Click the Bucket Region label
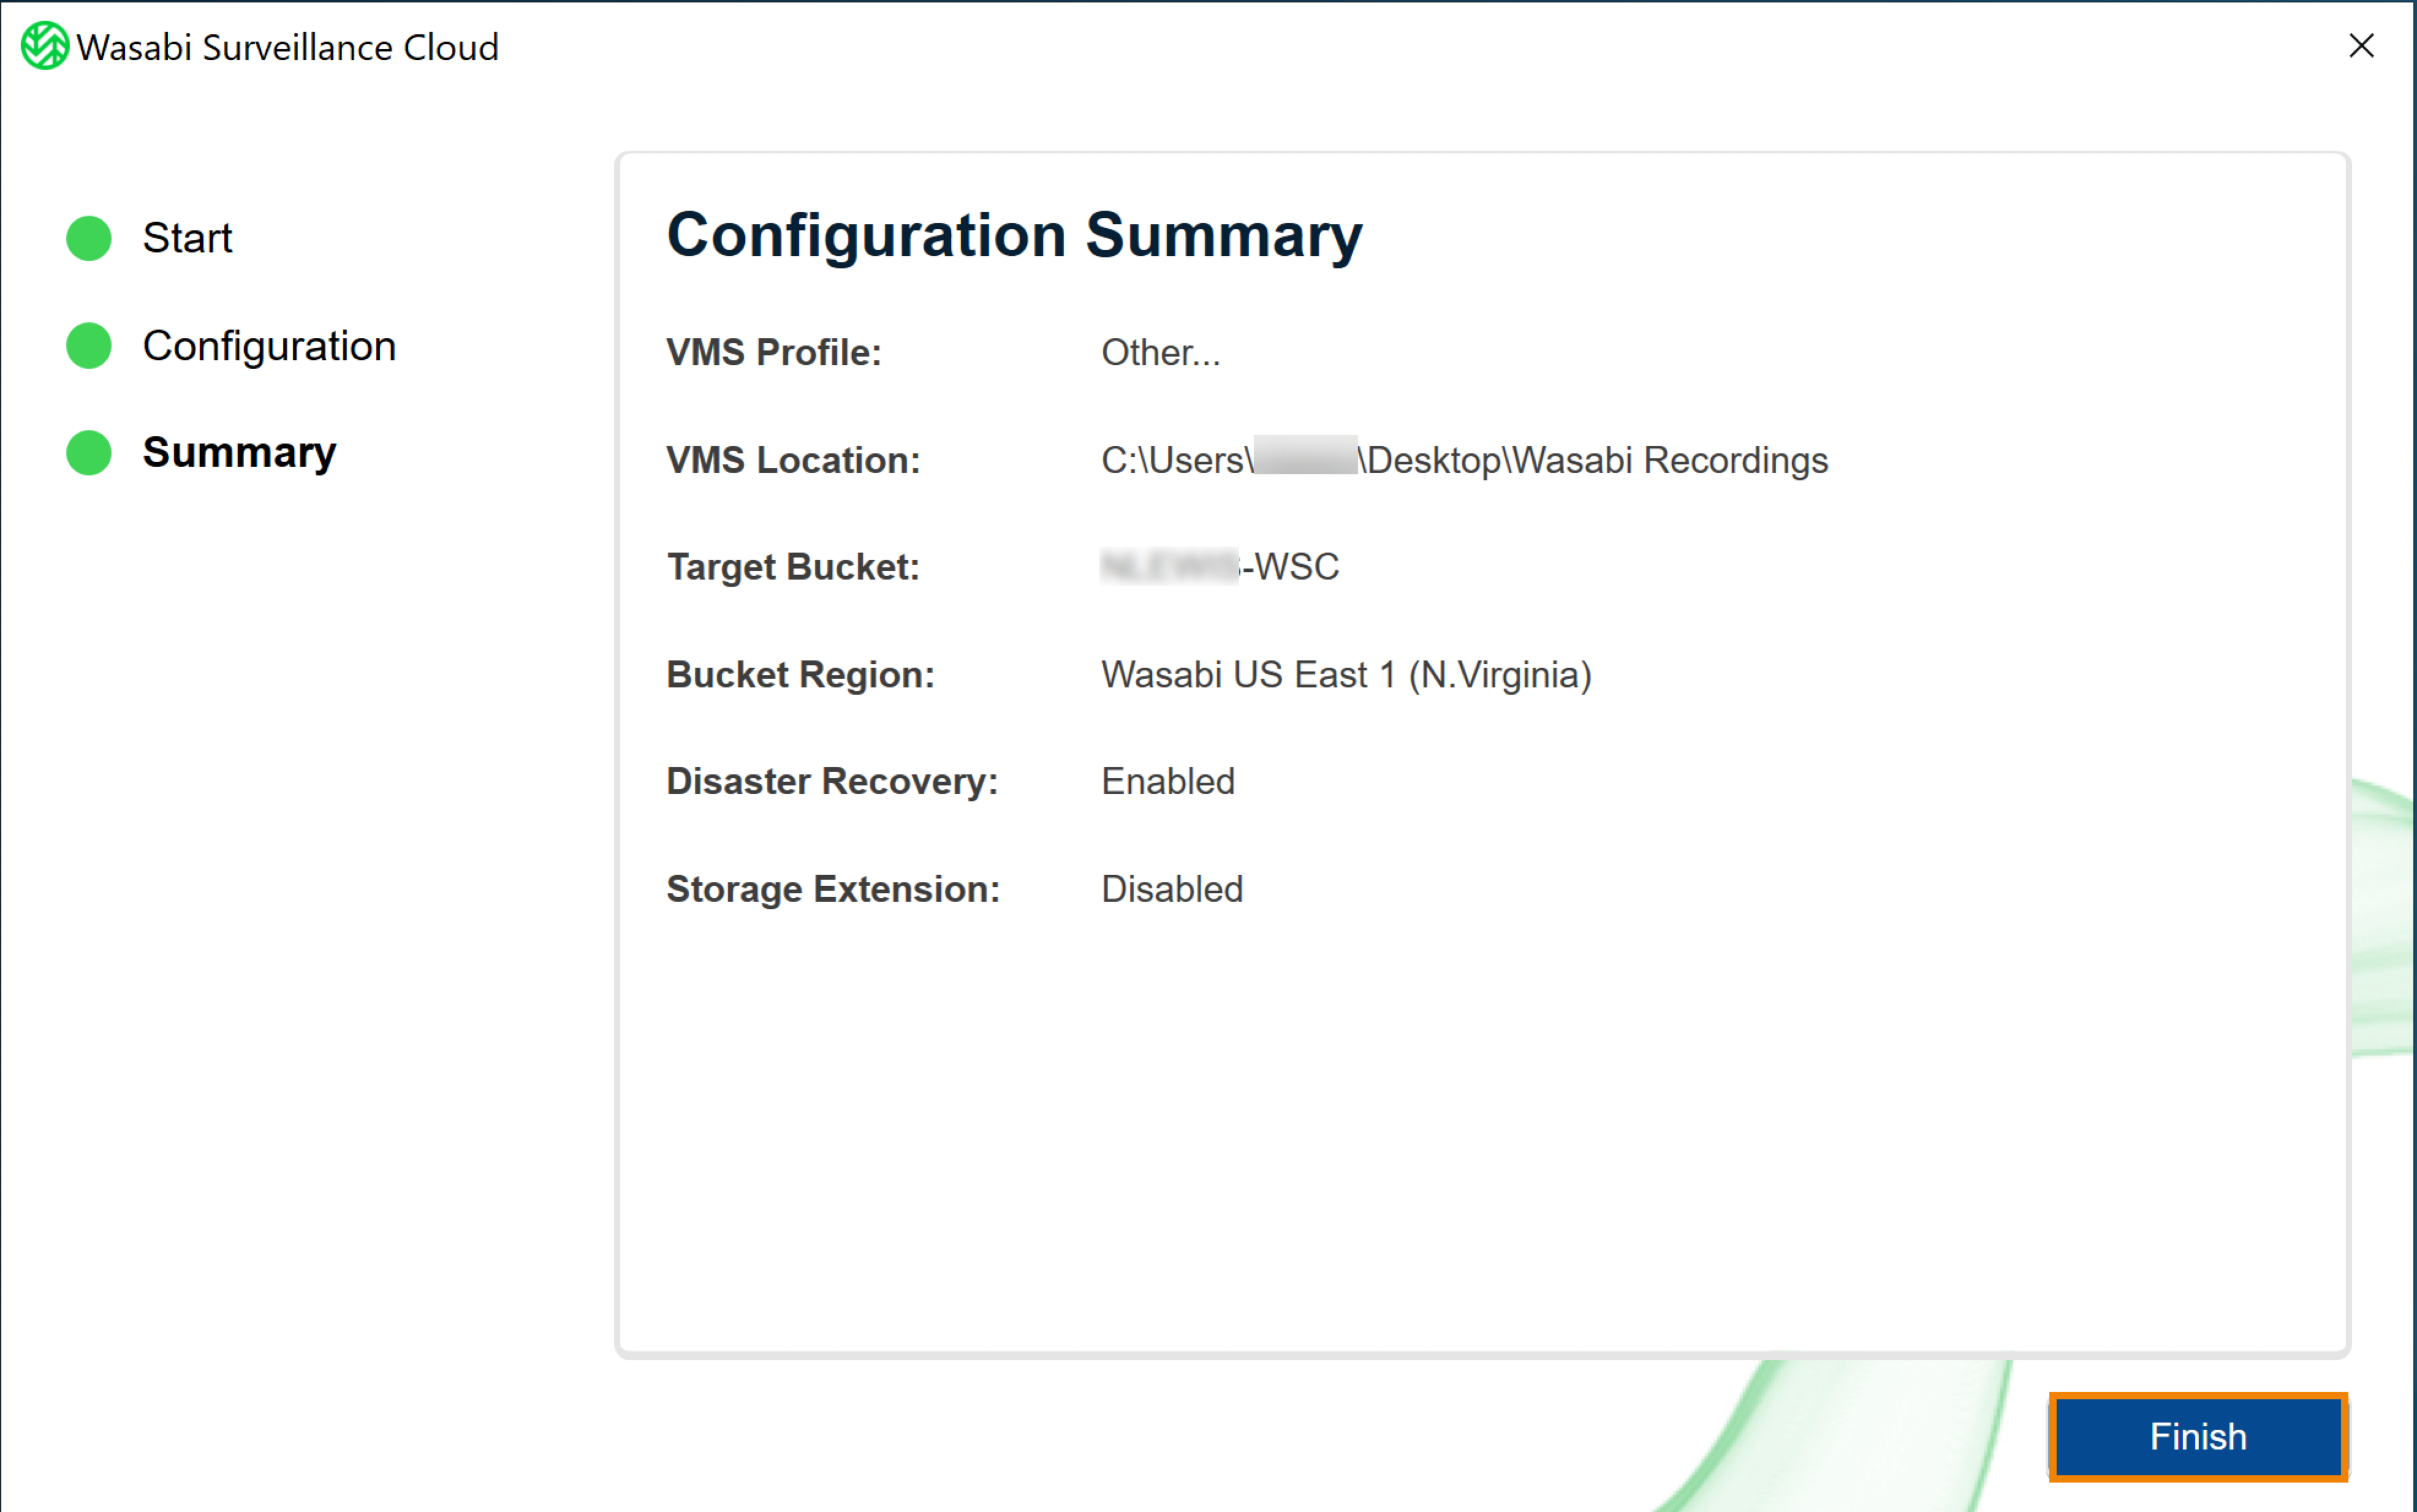2417x1512 pixels. tap(801, 675)
